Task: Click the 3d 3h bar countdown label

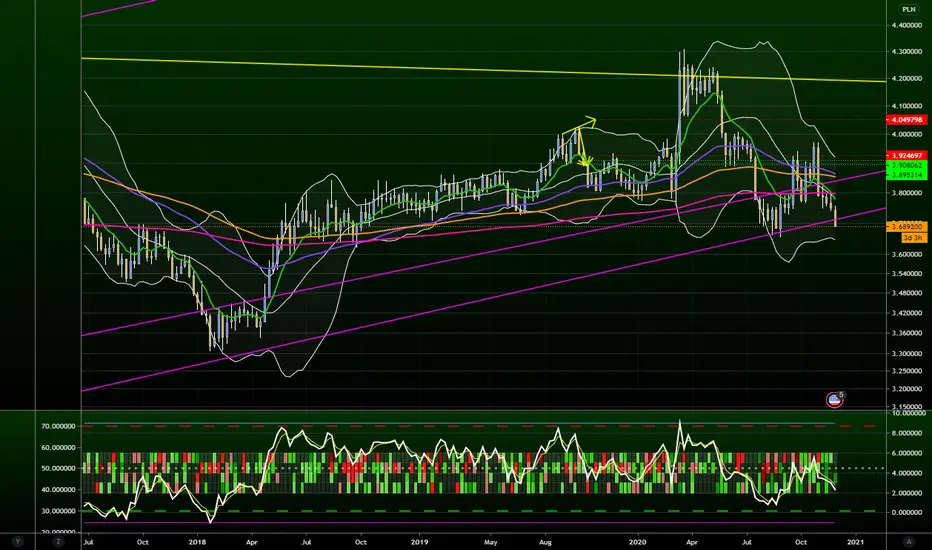Action: pos(913,238)
